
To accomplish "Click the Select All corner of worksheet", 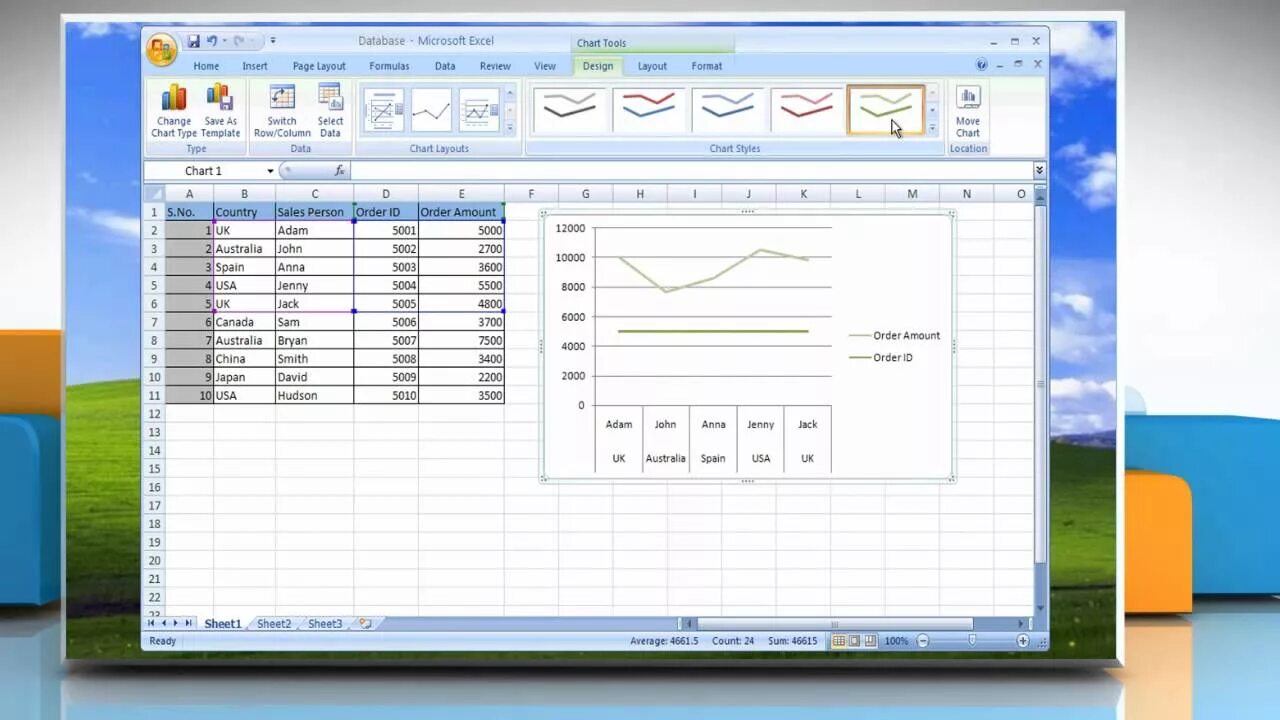I will (154, 194).
